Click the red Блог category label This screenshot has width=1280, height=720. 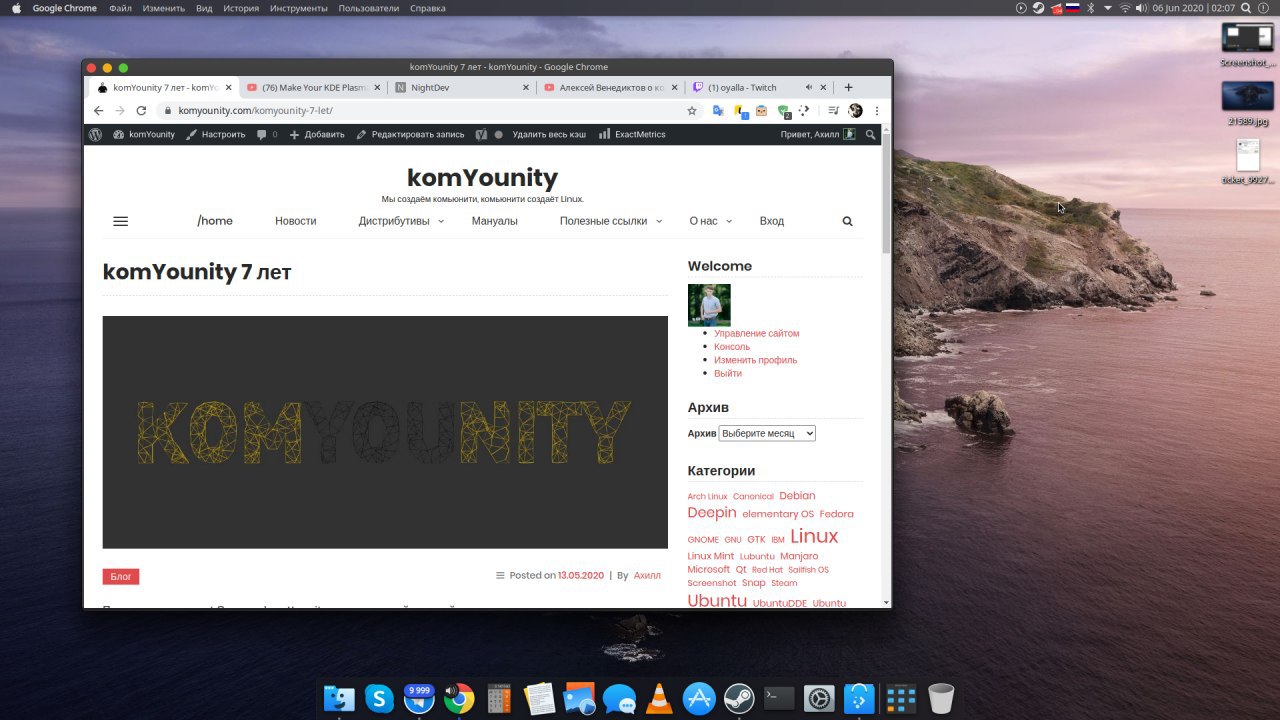coord(121,577)
